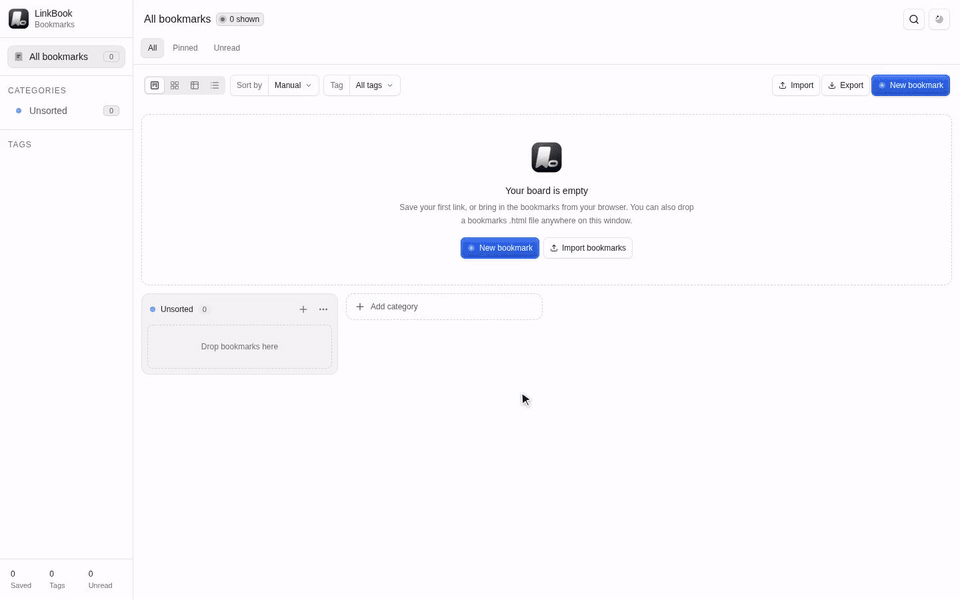Click the 0 shown badge
This screenshot has width=960, height=600.
tap(240, 19)
